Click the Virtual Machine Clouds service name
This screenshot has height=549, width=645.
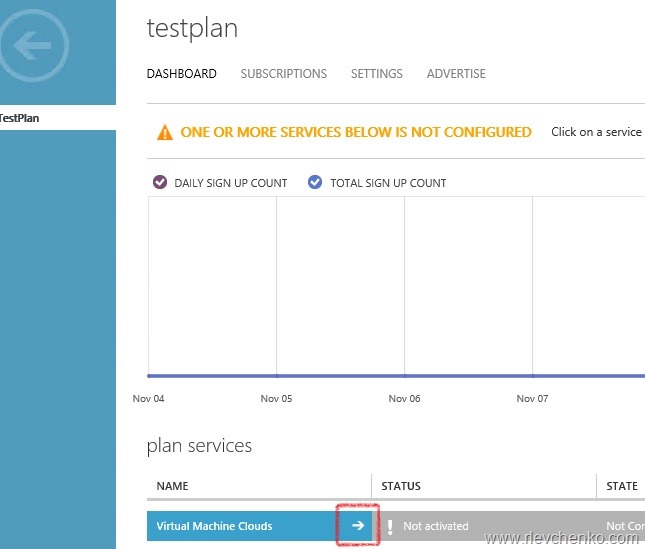pyautogui.click(x=214, y=526)
